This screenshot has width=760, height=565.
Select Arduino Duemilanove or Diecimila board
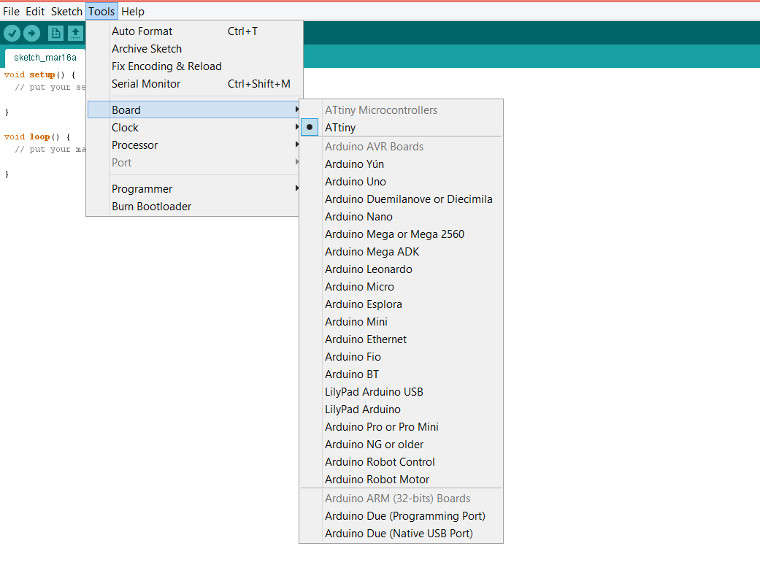[401, 199]
